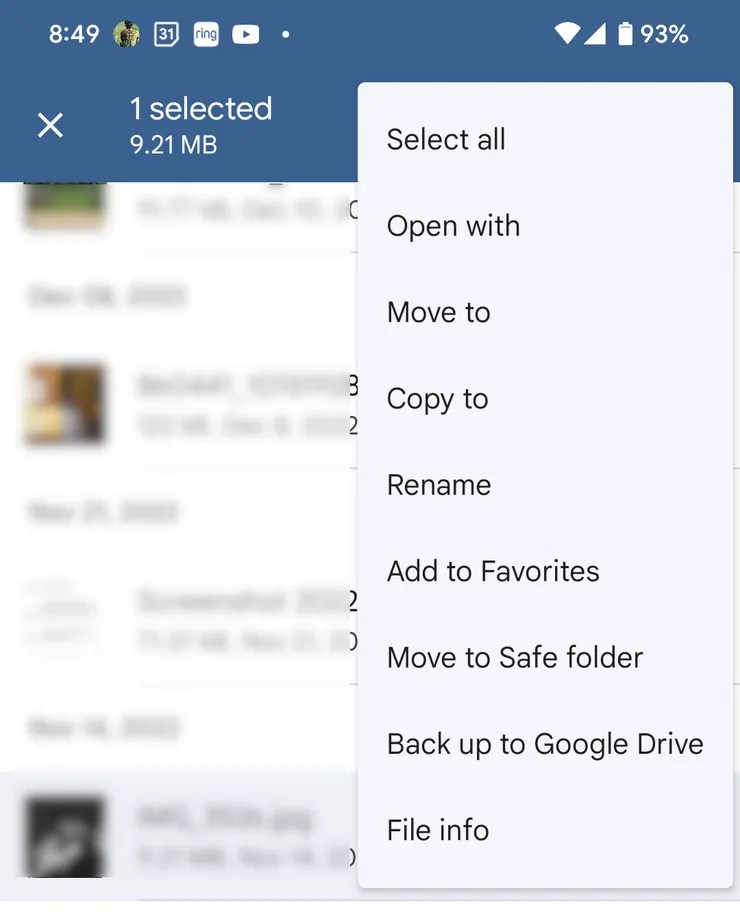The image size is (740, 919).
Task: Open the Ring app notification icon
Action: click(x=206, y=33)
